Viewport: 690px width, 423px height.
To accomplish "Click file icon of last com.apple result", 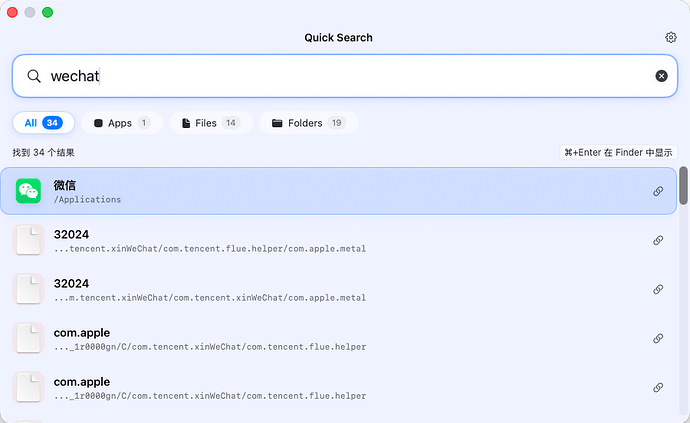I will click(29, 387).
